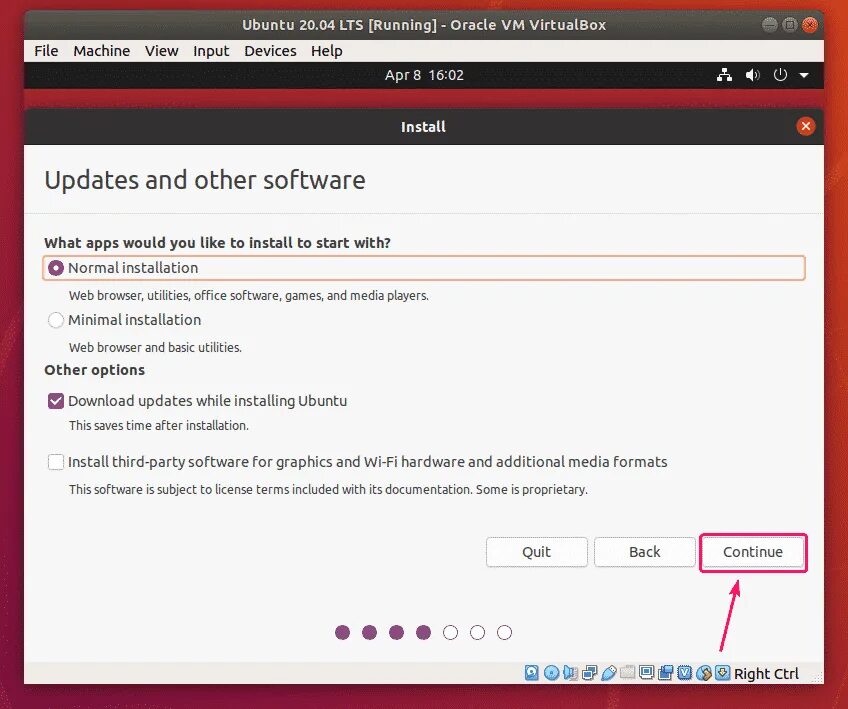Click the USB devices status icon
848x709 pixels.
tap(609, 672)
